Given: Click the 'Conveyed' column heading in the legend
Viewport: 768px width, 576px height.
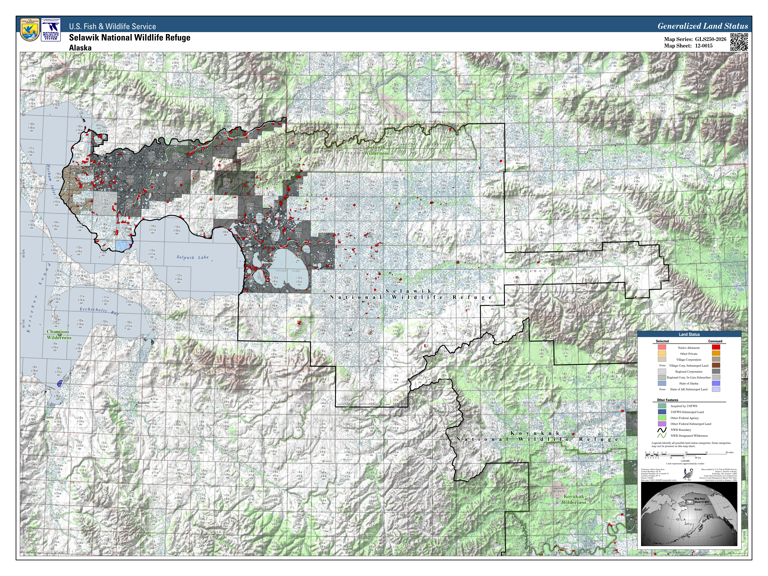Looking at the screenshot, I should [715, 341].
